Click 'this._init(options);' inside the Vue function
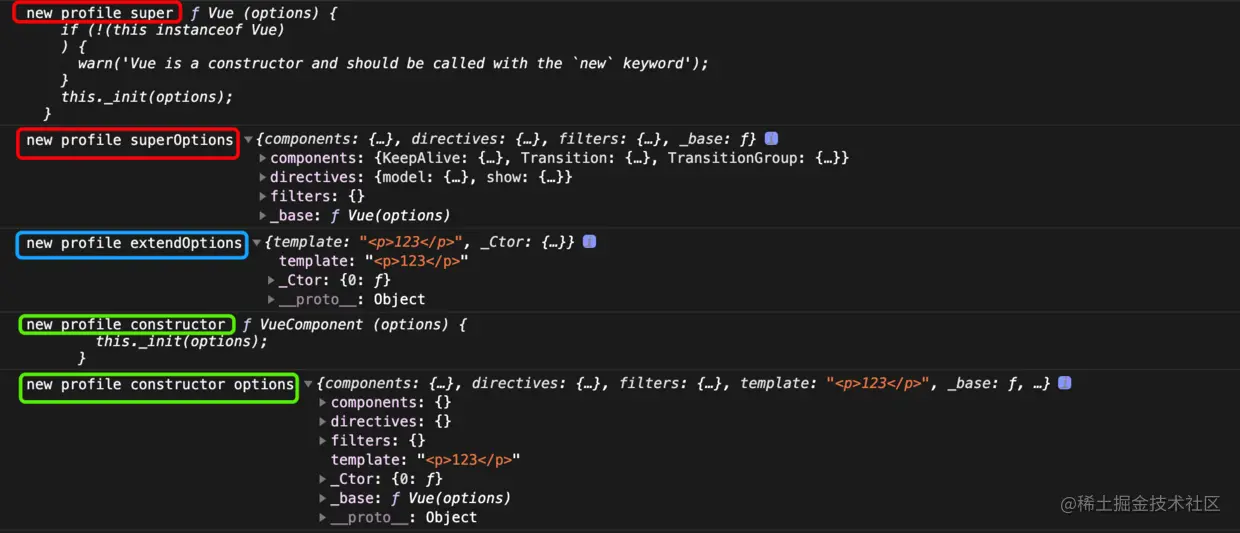This screenshot has height=533, width=1240. pos(147,97)
